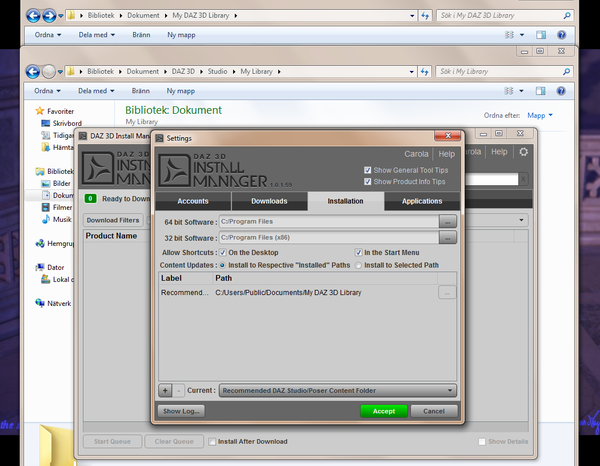The height and width of the screenshot is (466, 600).
Task: Browse for 64 bit Software folder
Action: coord(447,222)
